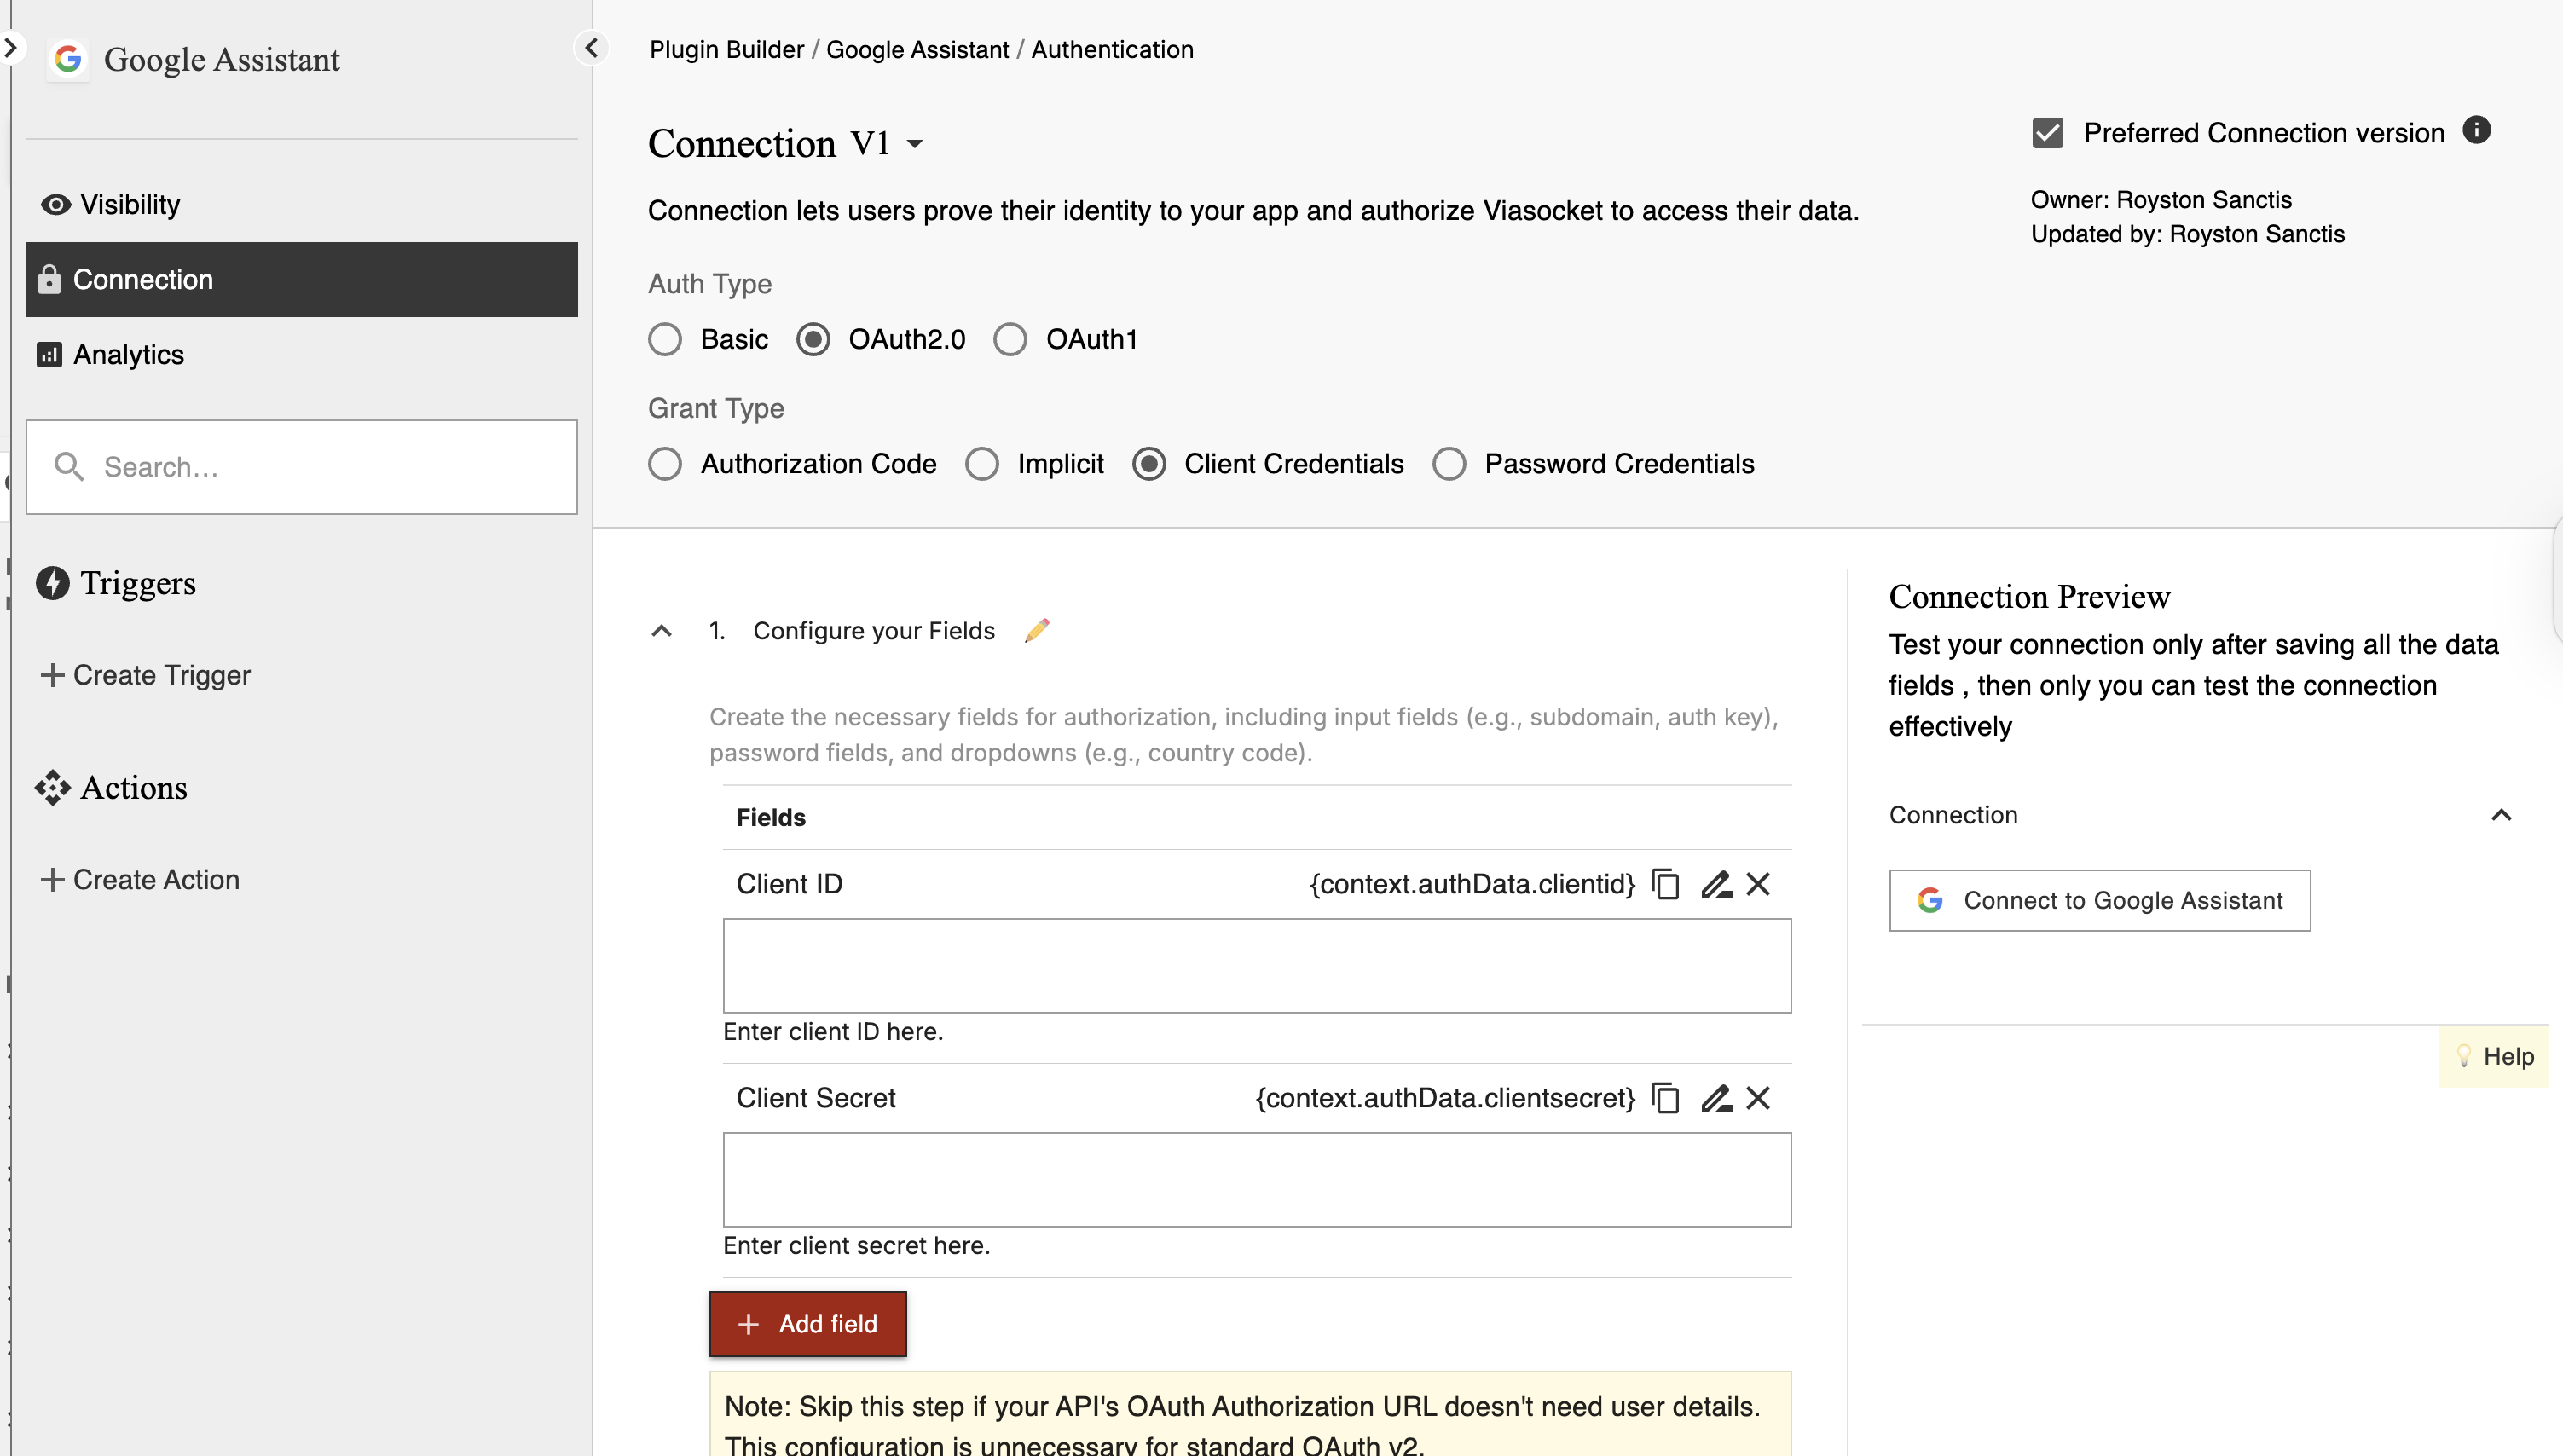Click into the Client ID input
2563x1456 pixels.
pos(1257,966)
